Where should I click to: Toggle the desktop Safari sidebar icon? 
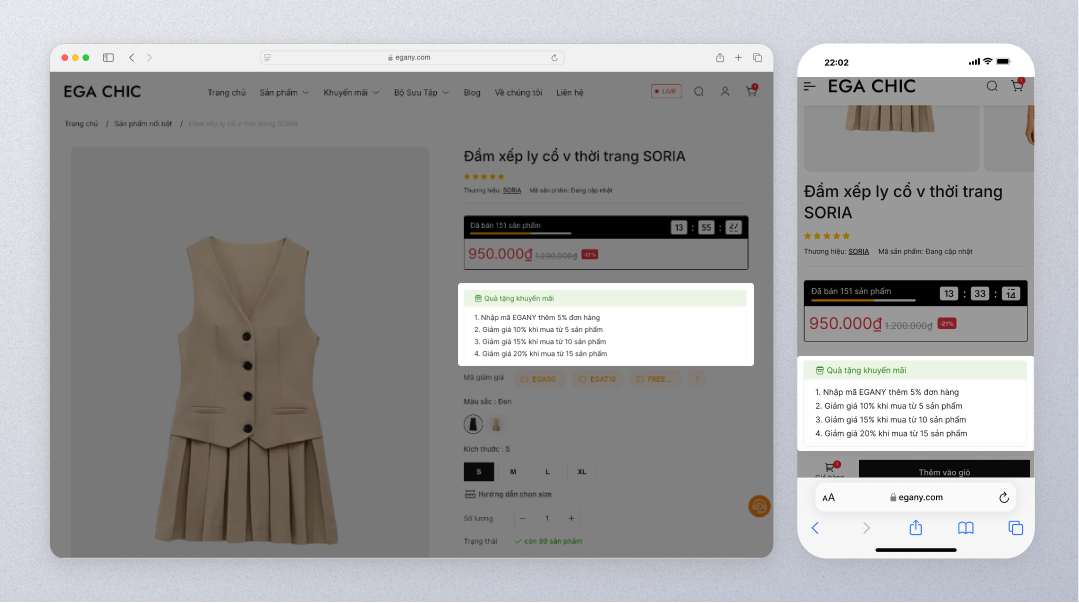[108, 58]
